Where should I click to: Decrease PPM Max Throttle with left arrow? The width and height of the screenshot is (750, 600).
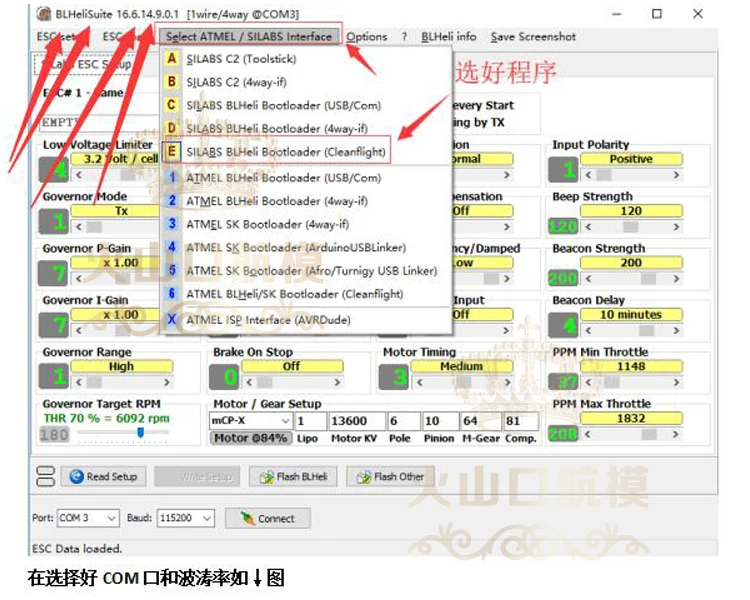point(588,434)
